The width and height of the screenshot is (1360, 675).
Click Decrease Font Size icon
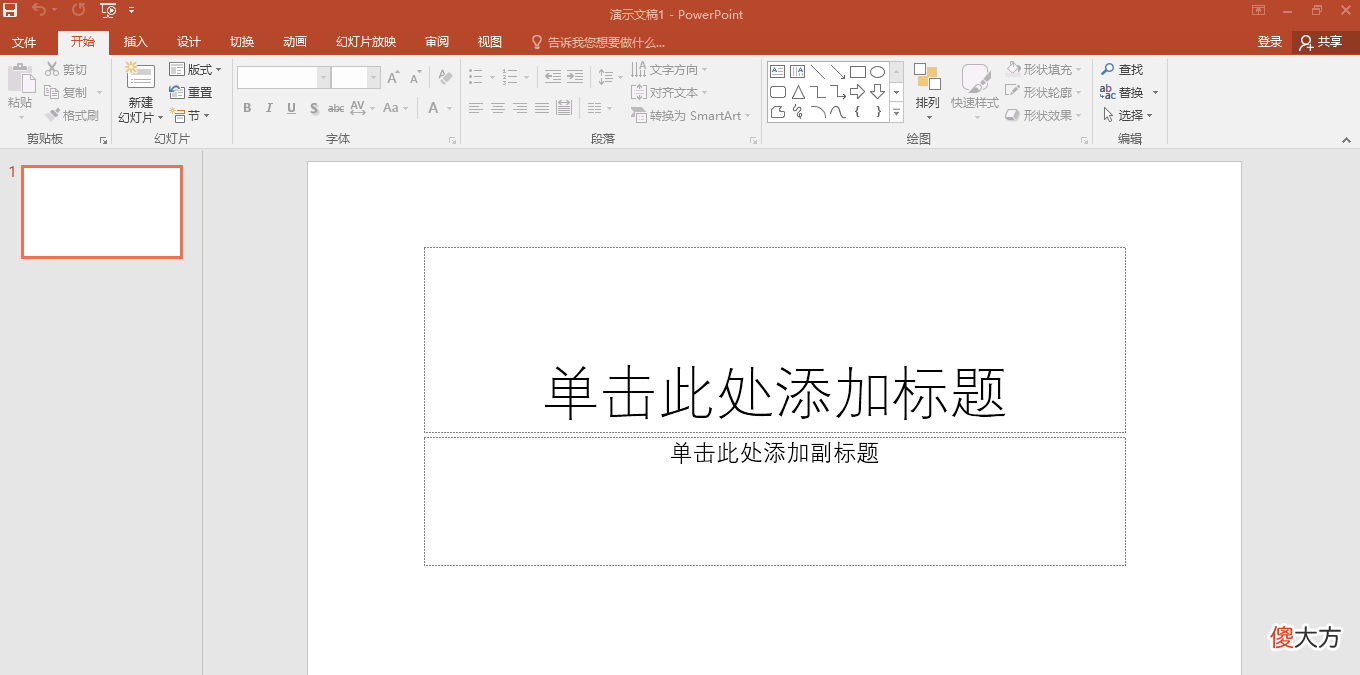pyautogui.click(x=415, y=77)
